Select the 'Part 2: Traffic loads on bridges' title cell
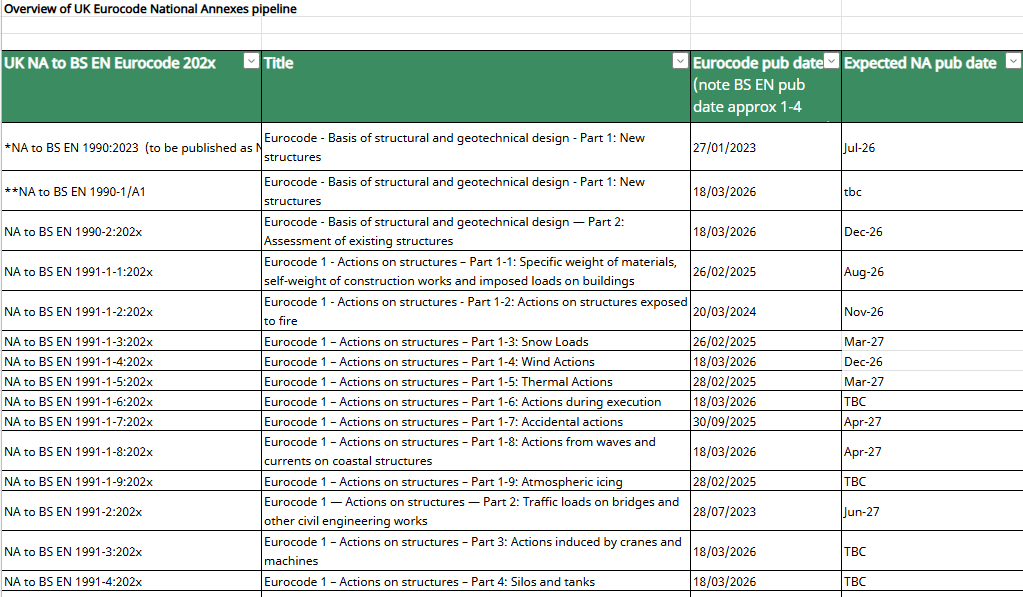The width and height of the screenshot is (1023, 597). (x=476, y=511)
